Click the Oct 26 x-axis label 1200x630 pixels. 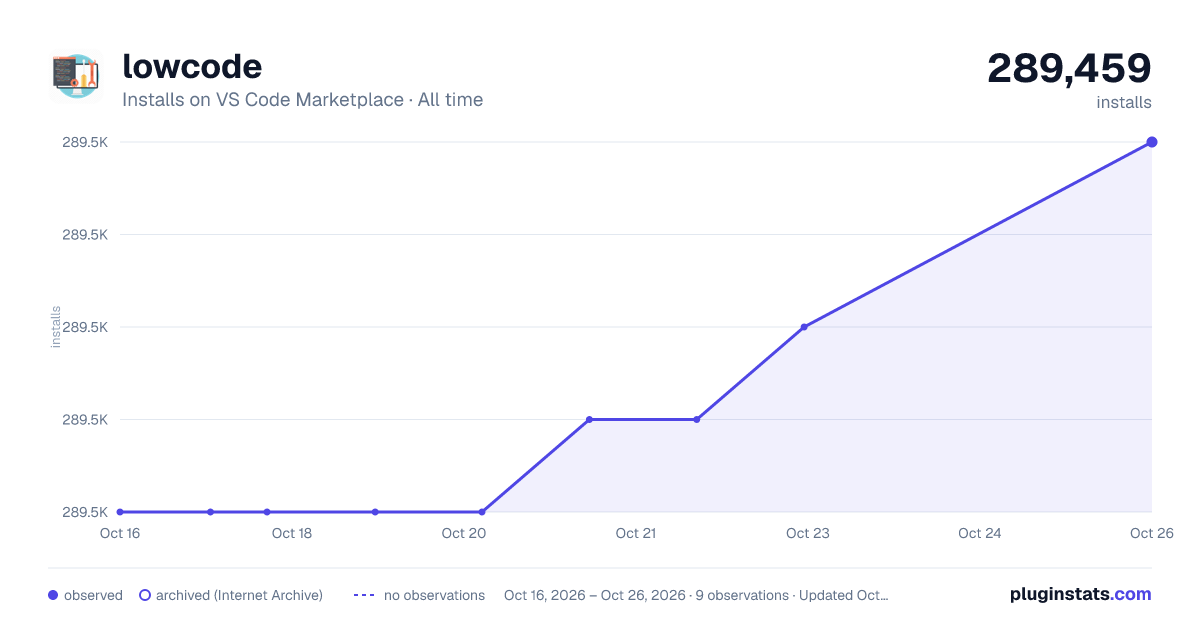tap(1150, 533)
